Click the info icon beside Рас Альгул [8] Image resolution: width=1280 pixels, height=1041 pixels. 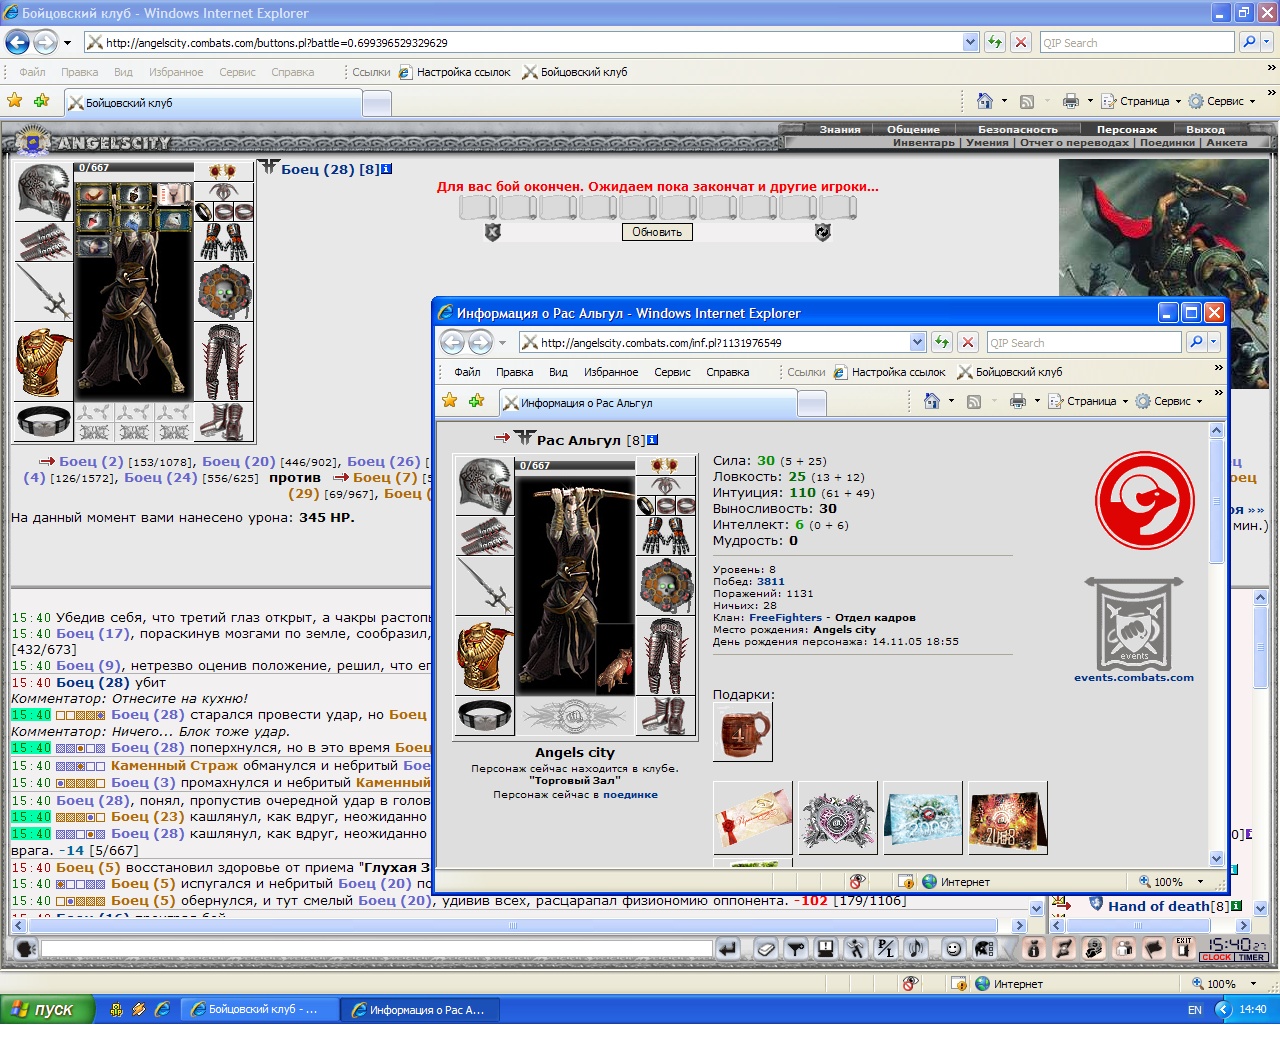click(652, 440)
